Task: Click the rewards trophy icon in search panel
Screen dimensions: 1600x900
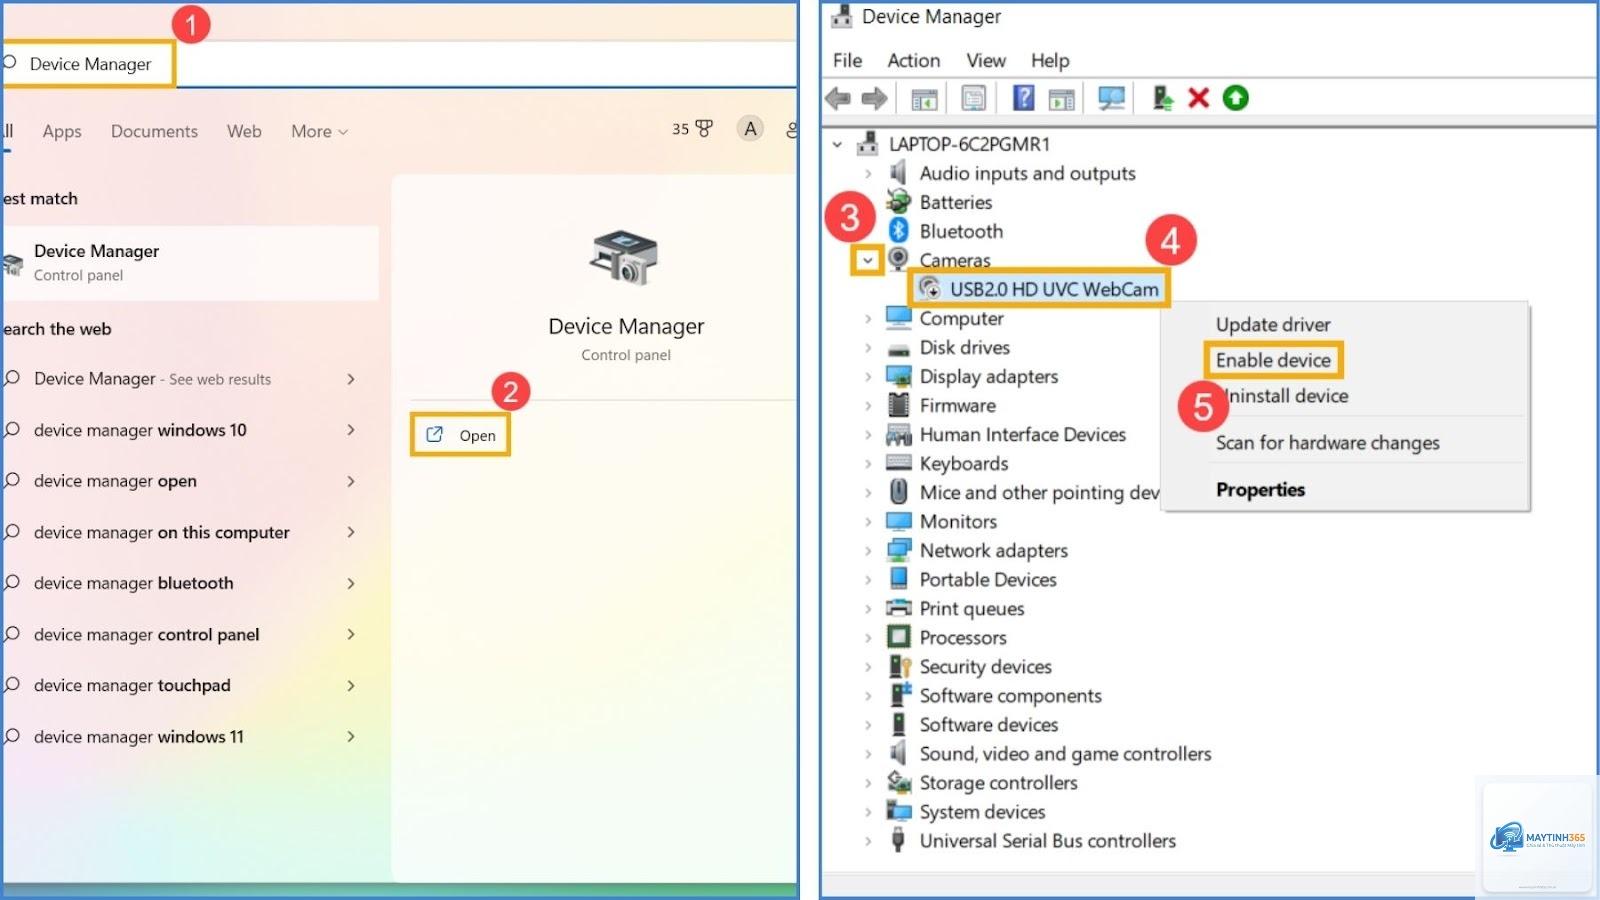Action: 704,129
